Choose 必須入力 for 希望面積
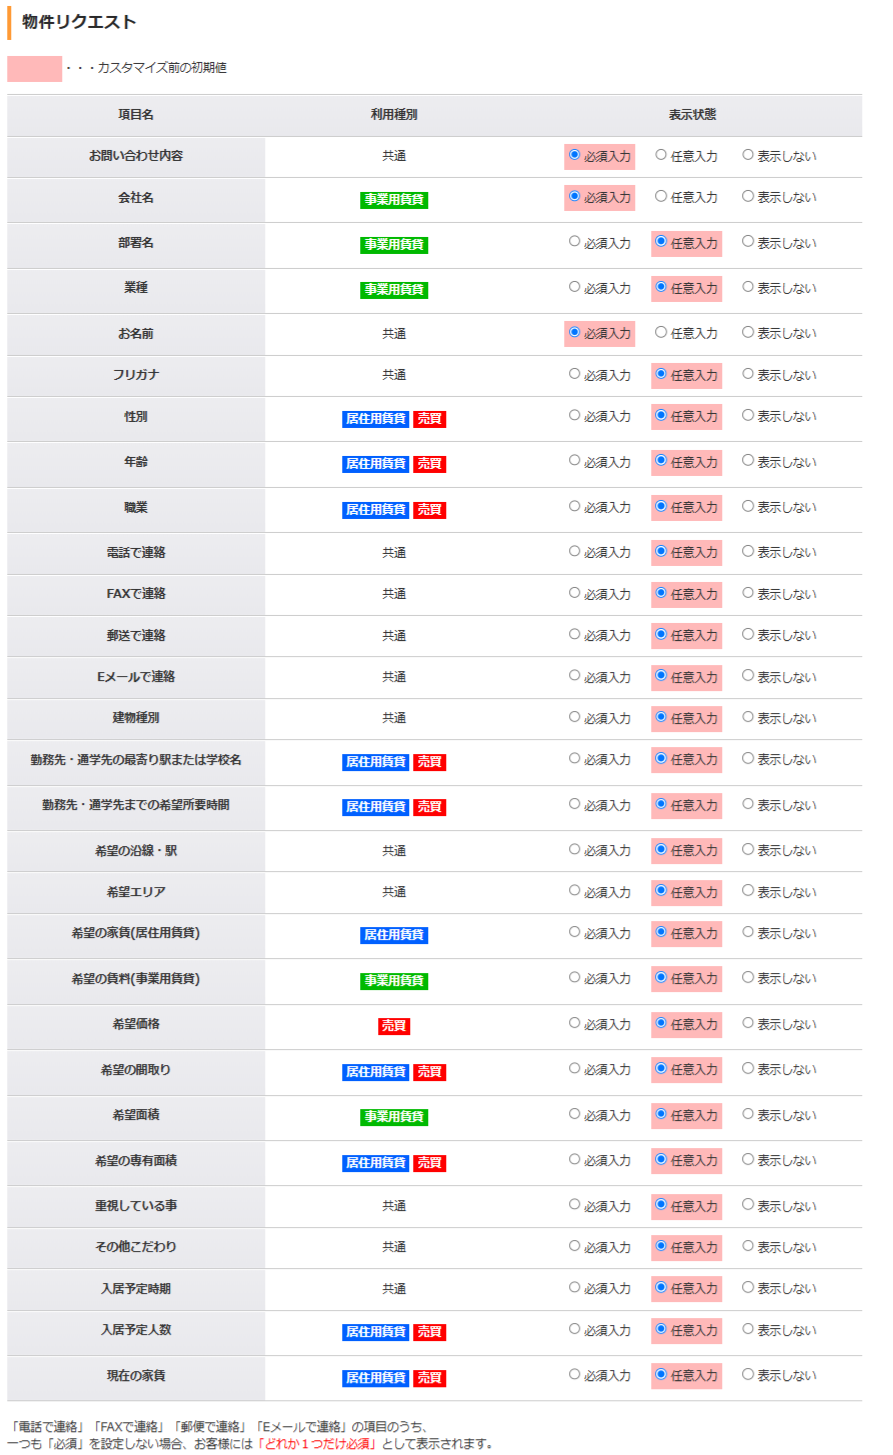This screenshot has width=893, height=1455. click(574, 1114)
